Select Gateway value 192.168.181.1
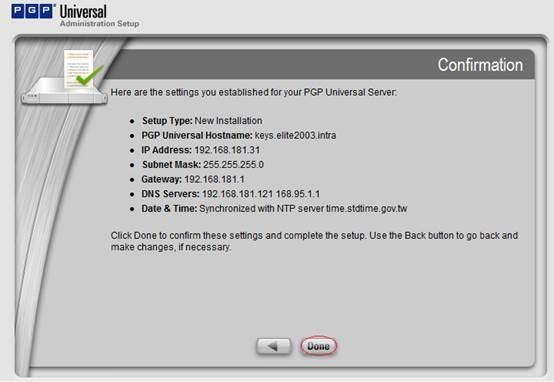The image size is (554, 382). tap(214, 180)
